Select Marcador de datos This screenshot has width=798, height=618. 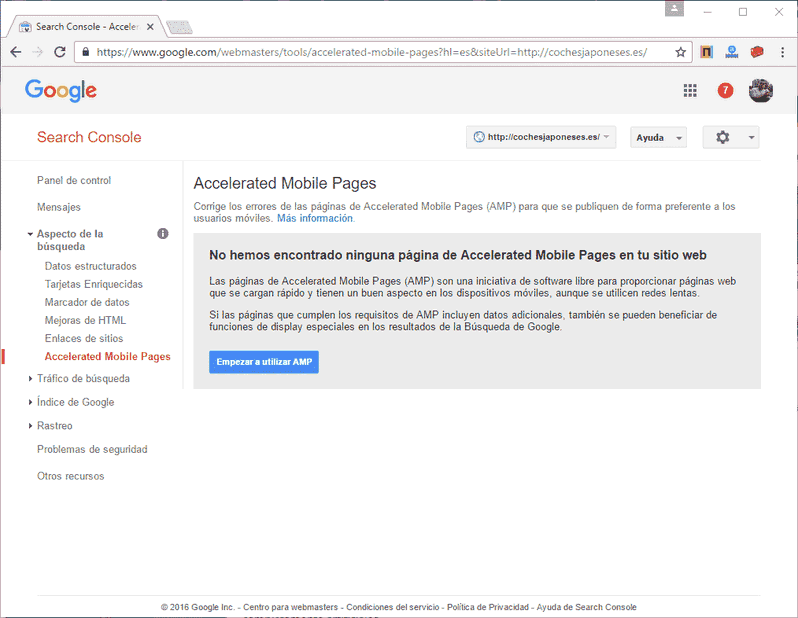[87, 302]
